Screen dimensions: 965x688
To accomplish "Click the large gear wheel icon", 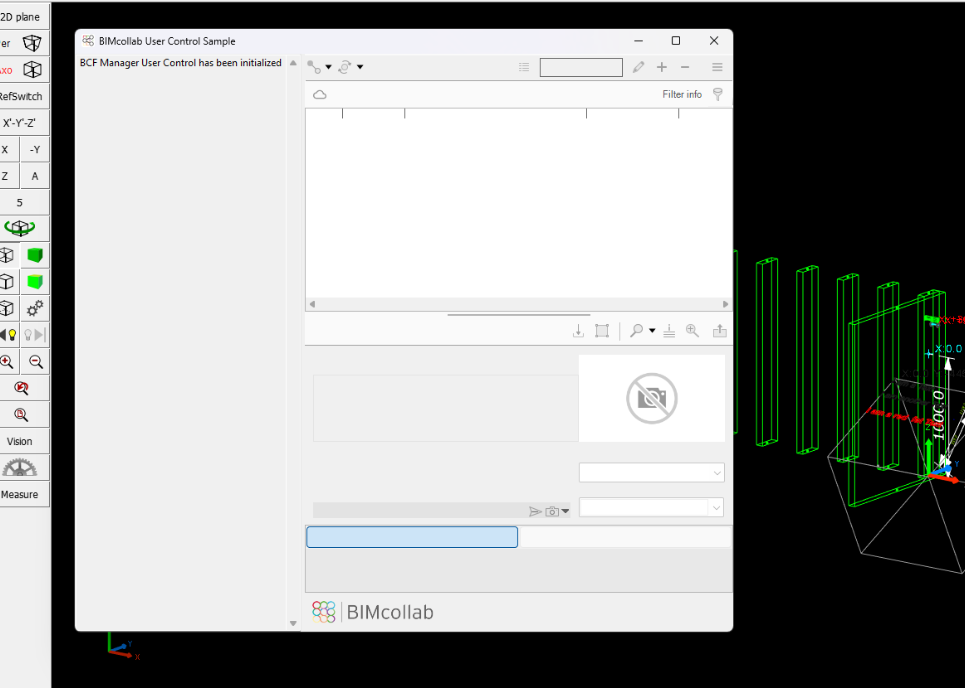I will [x=20, y=468].
